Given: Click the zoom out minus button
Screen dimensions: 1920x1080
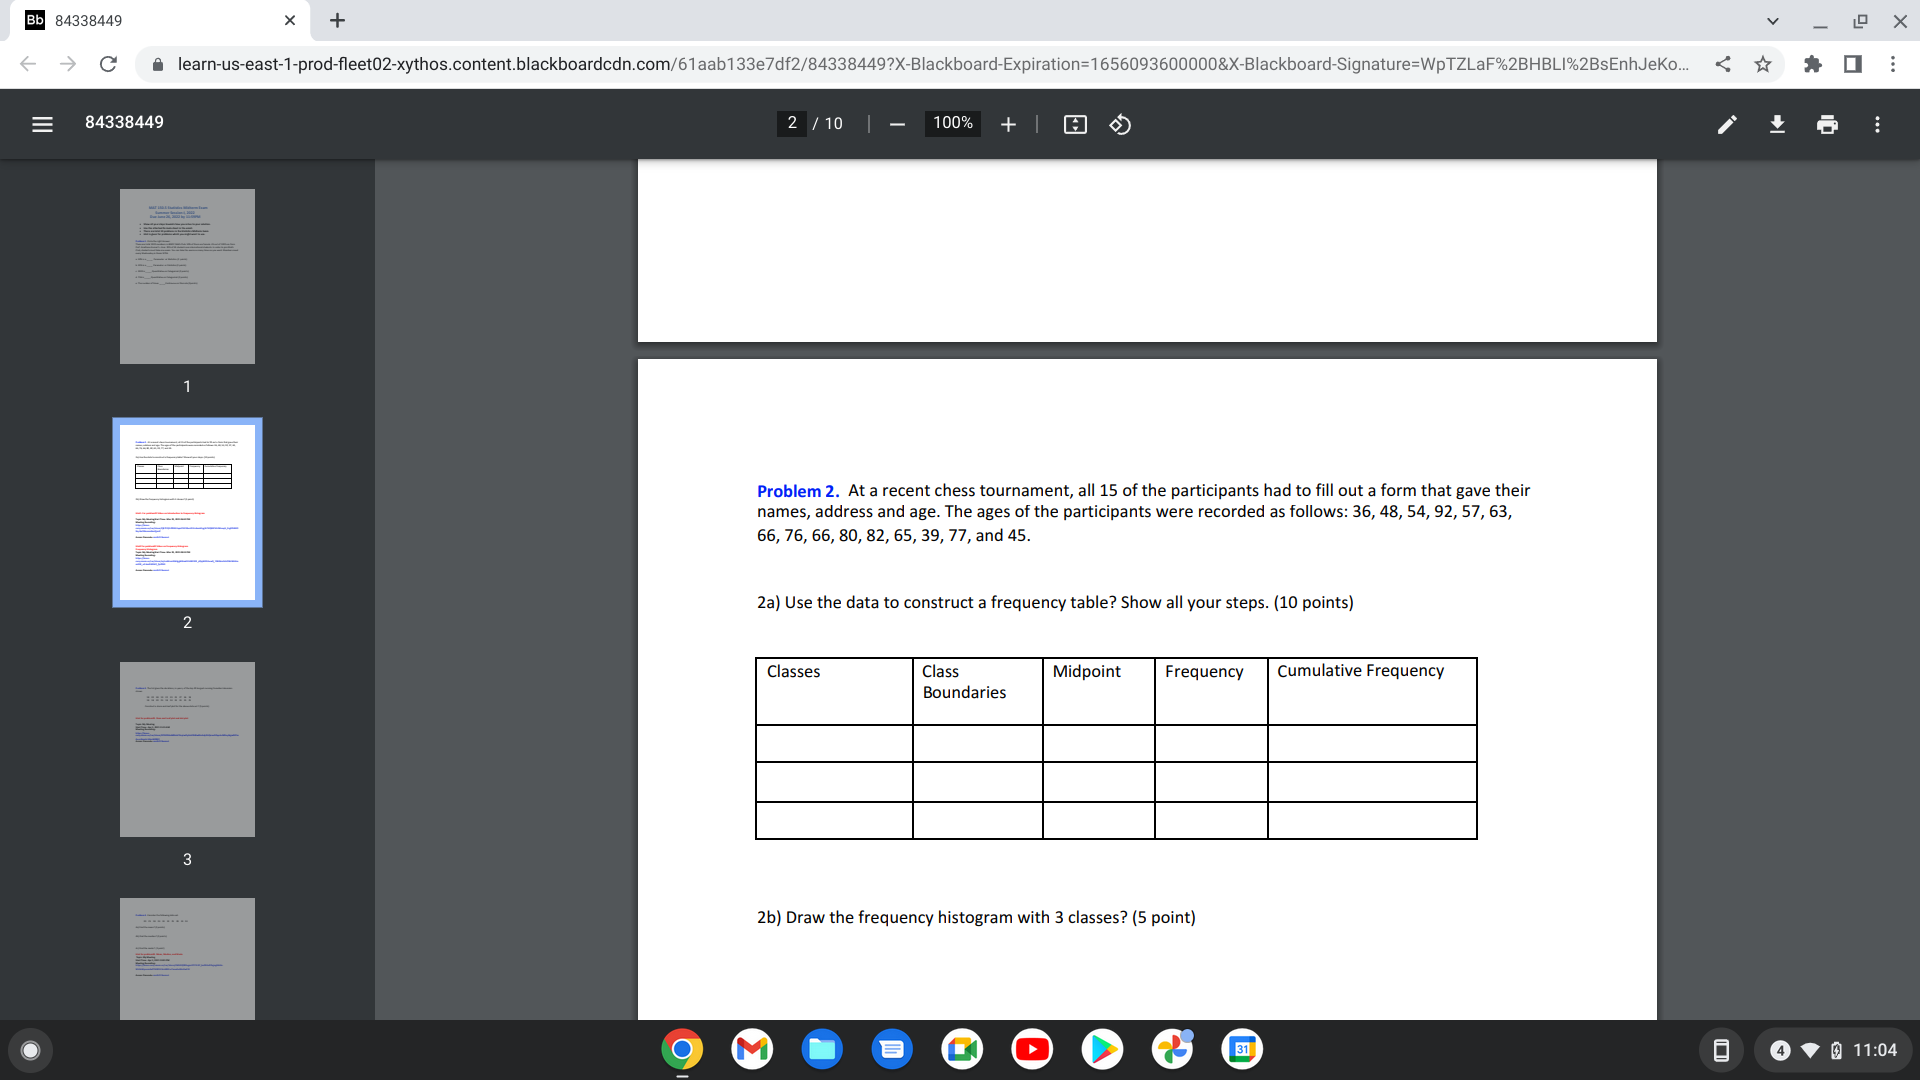Looking at the screenshot, I should (897, 124).
